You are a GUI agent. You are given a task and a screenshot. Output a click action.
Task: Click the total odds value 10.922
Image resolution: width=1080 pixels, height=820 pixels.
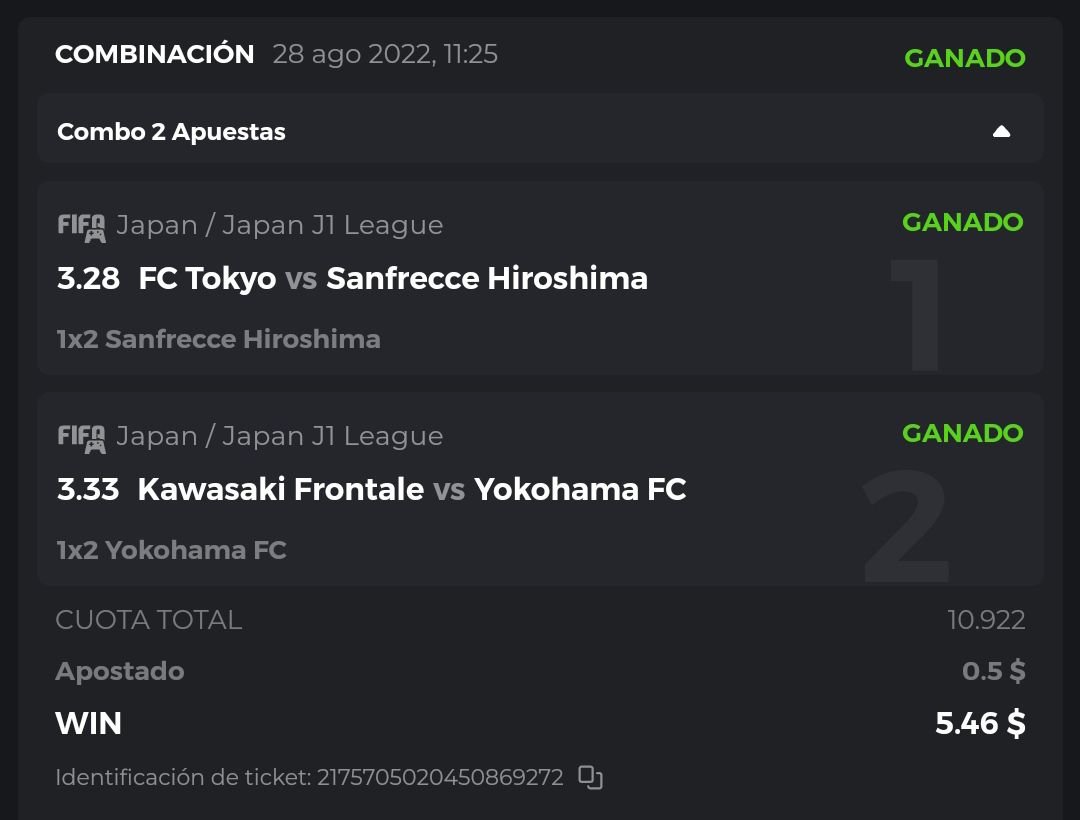point(986,620)
